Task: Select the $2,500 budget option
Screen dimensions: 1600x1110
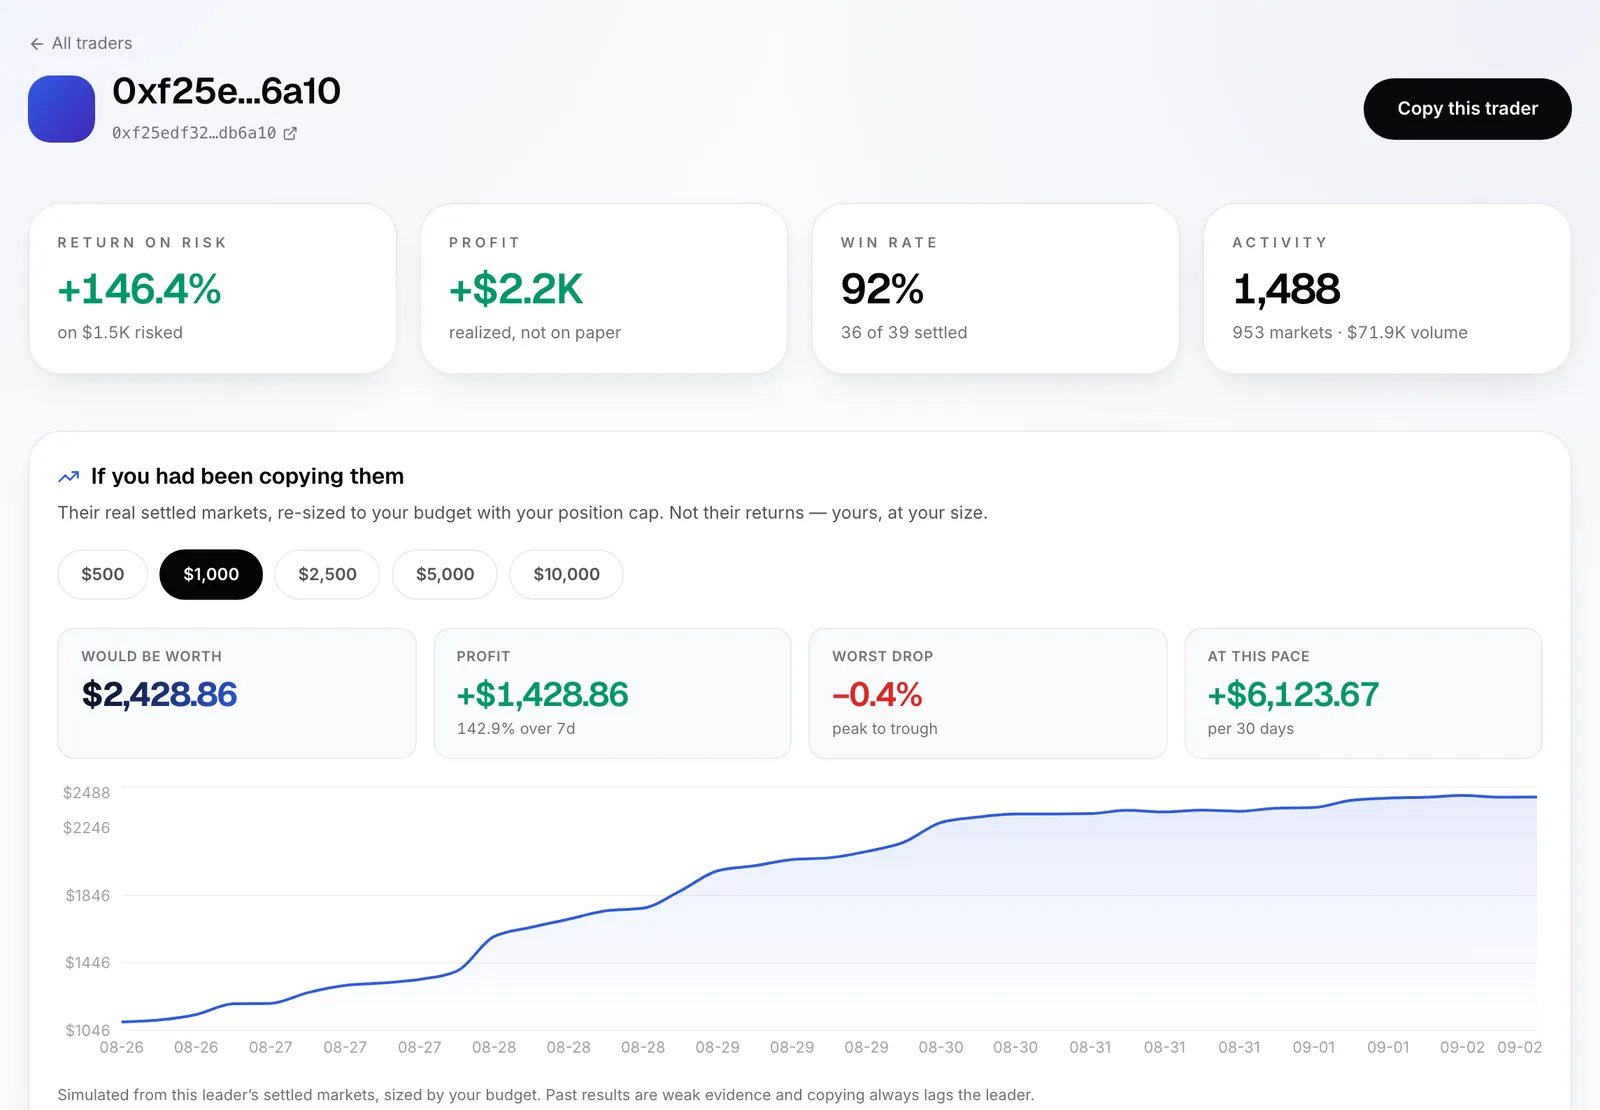Action: pos(327,575)
